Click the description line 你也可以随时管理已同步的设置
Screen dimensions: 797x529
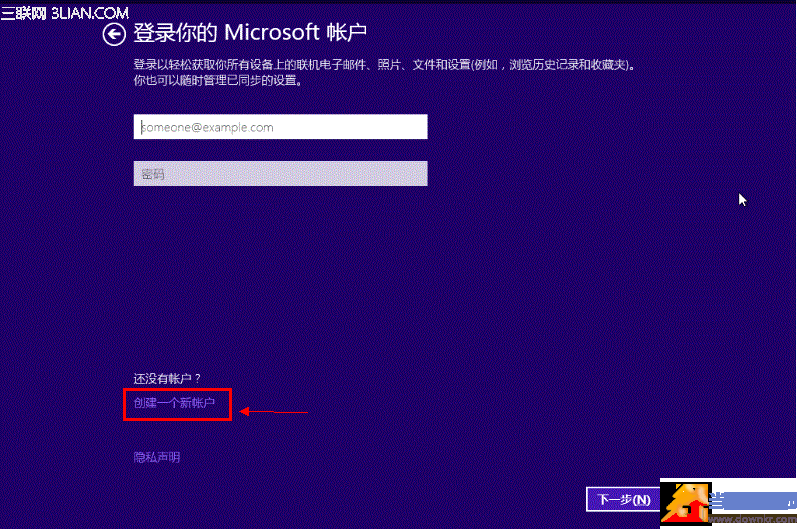tap(218, 80)
